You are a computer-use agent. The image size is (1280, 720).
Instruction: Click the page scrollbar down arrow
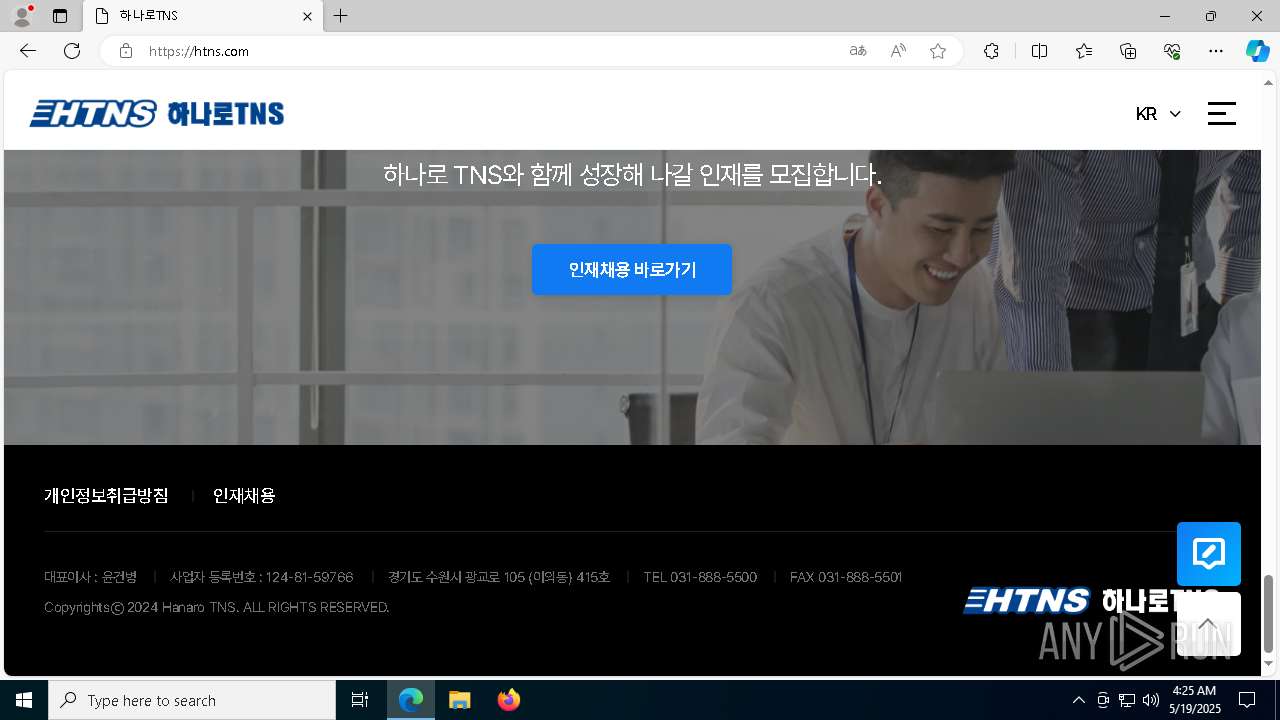[x=1269, y=663]
